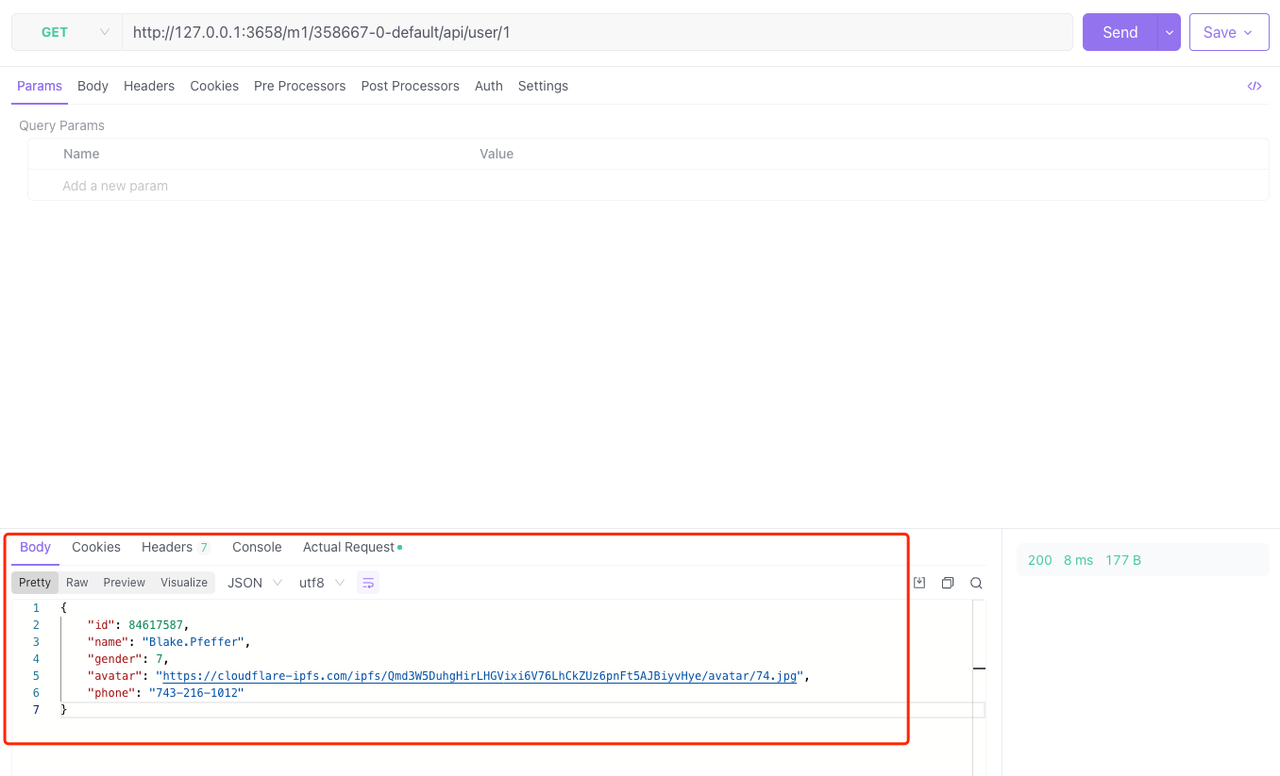Screen dimensions: 1280x776
Task: Switch to Post Processors tab
Action: [x=410, y=86]
